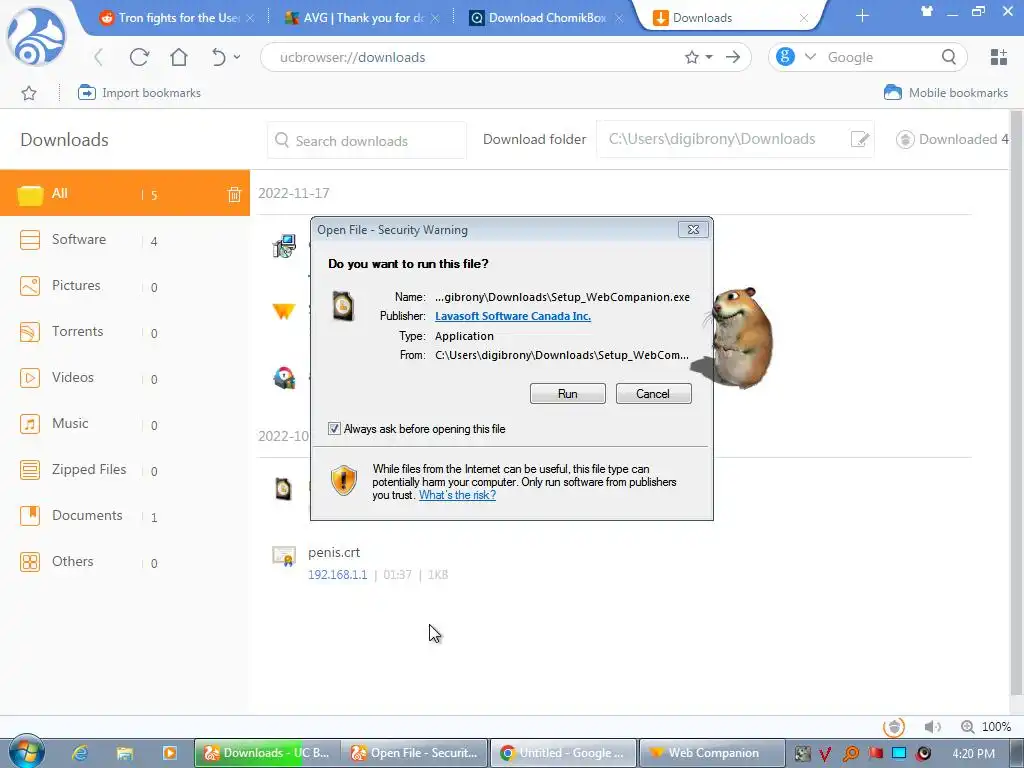Clear all downloads with trash icon
Viewport: 1024px width, 768px height.
click(234, 194)
